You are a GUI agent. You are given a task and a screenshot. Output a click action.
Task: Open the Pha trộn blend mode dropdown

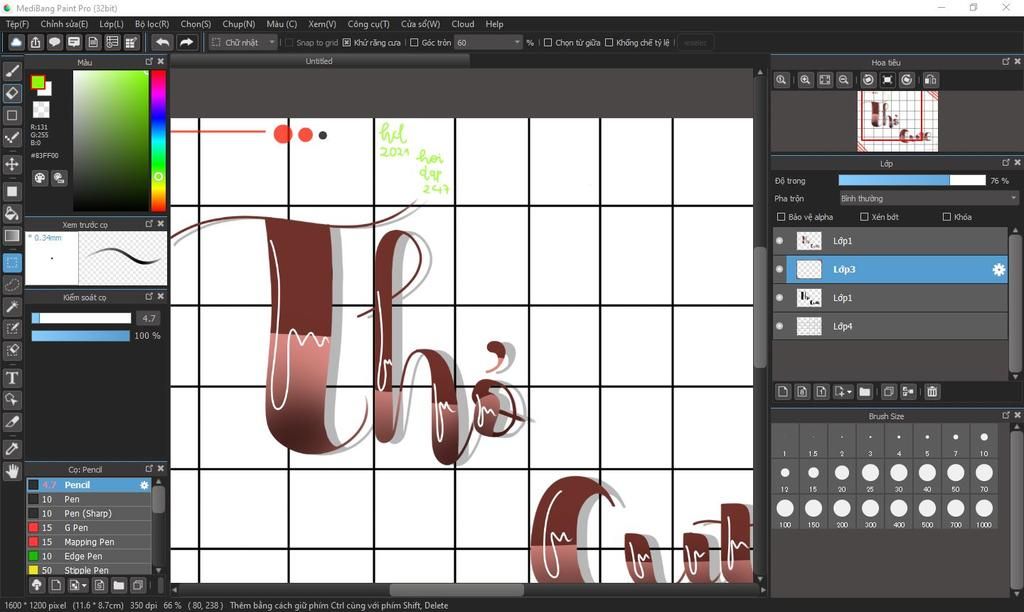tap(929, 199)
